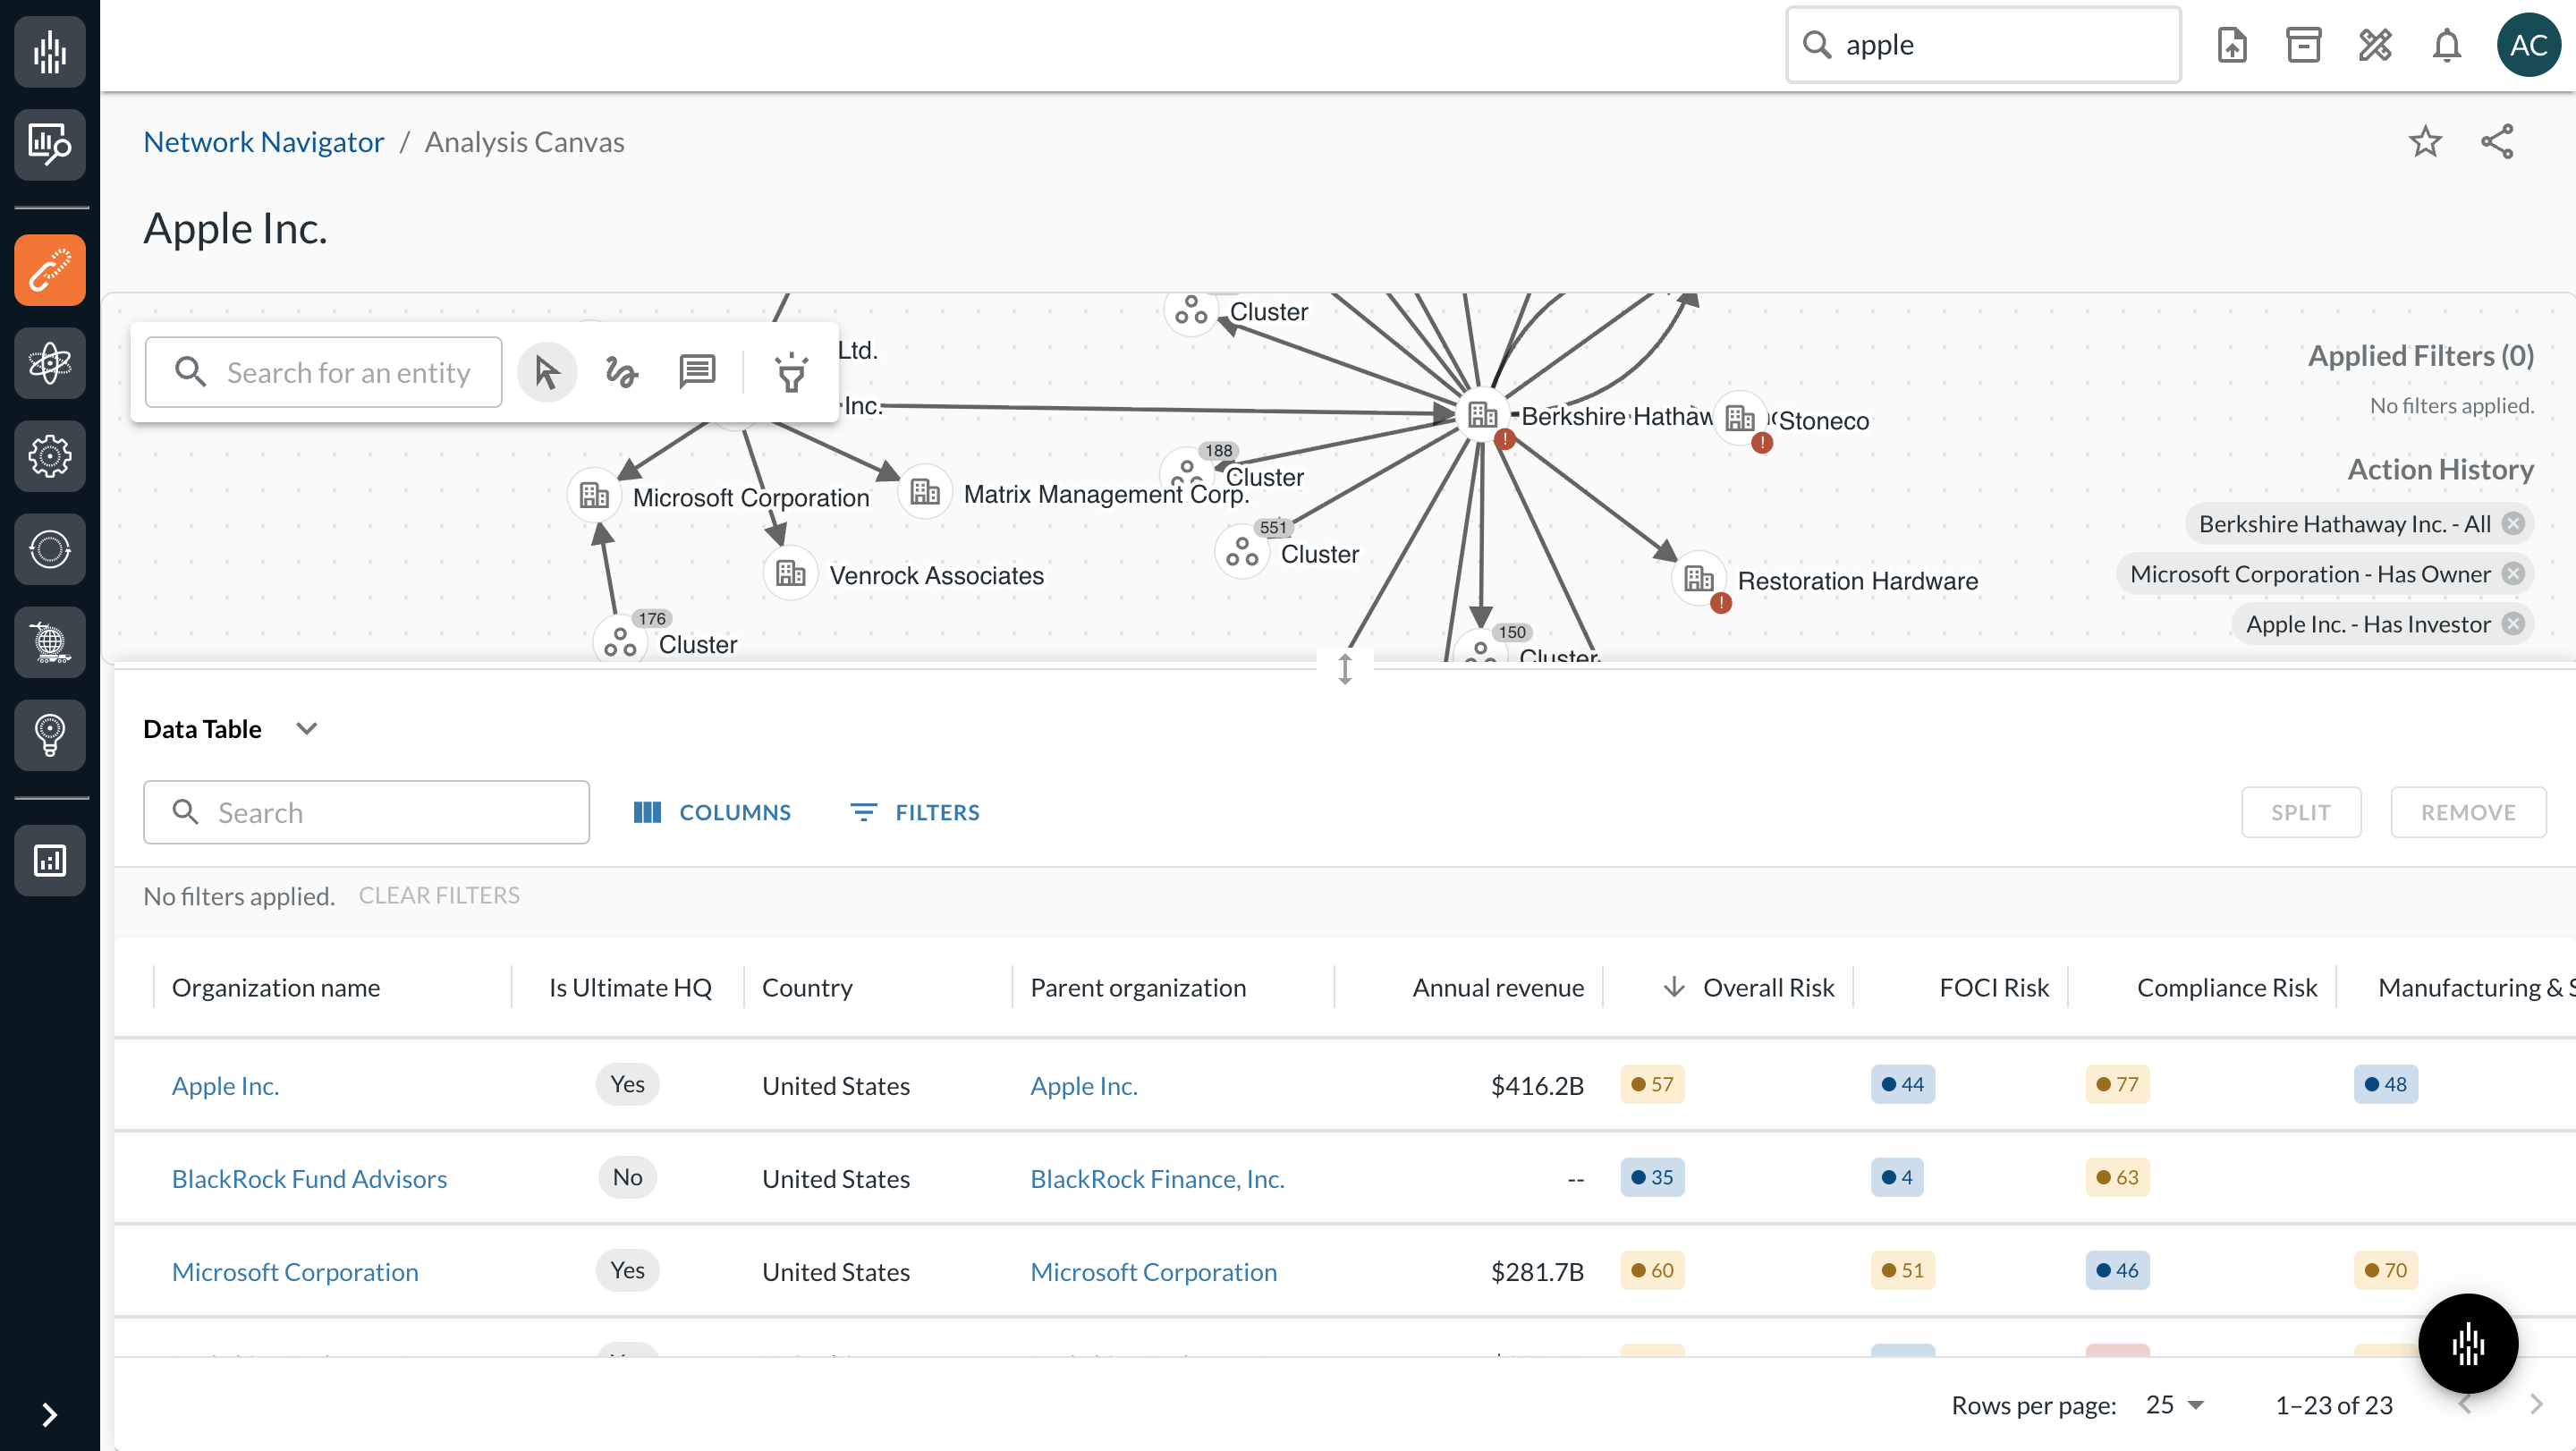Click Apple Inc.'s compliance risk score 77
This screenshot has width=2576, height=1451.
(2117, 1084)
